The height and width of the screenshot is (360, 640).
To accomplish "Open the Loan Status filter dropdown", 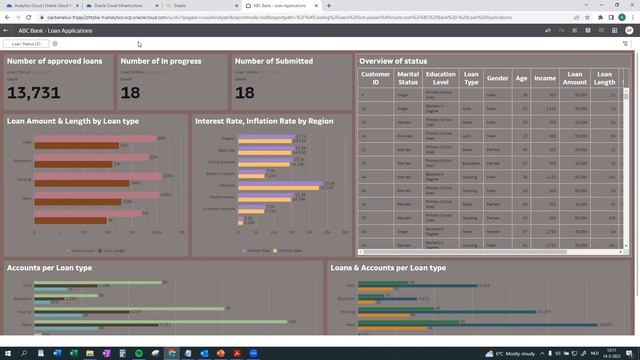I will pyautogui.click(x=26, y=44).
